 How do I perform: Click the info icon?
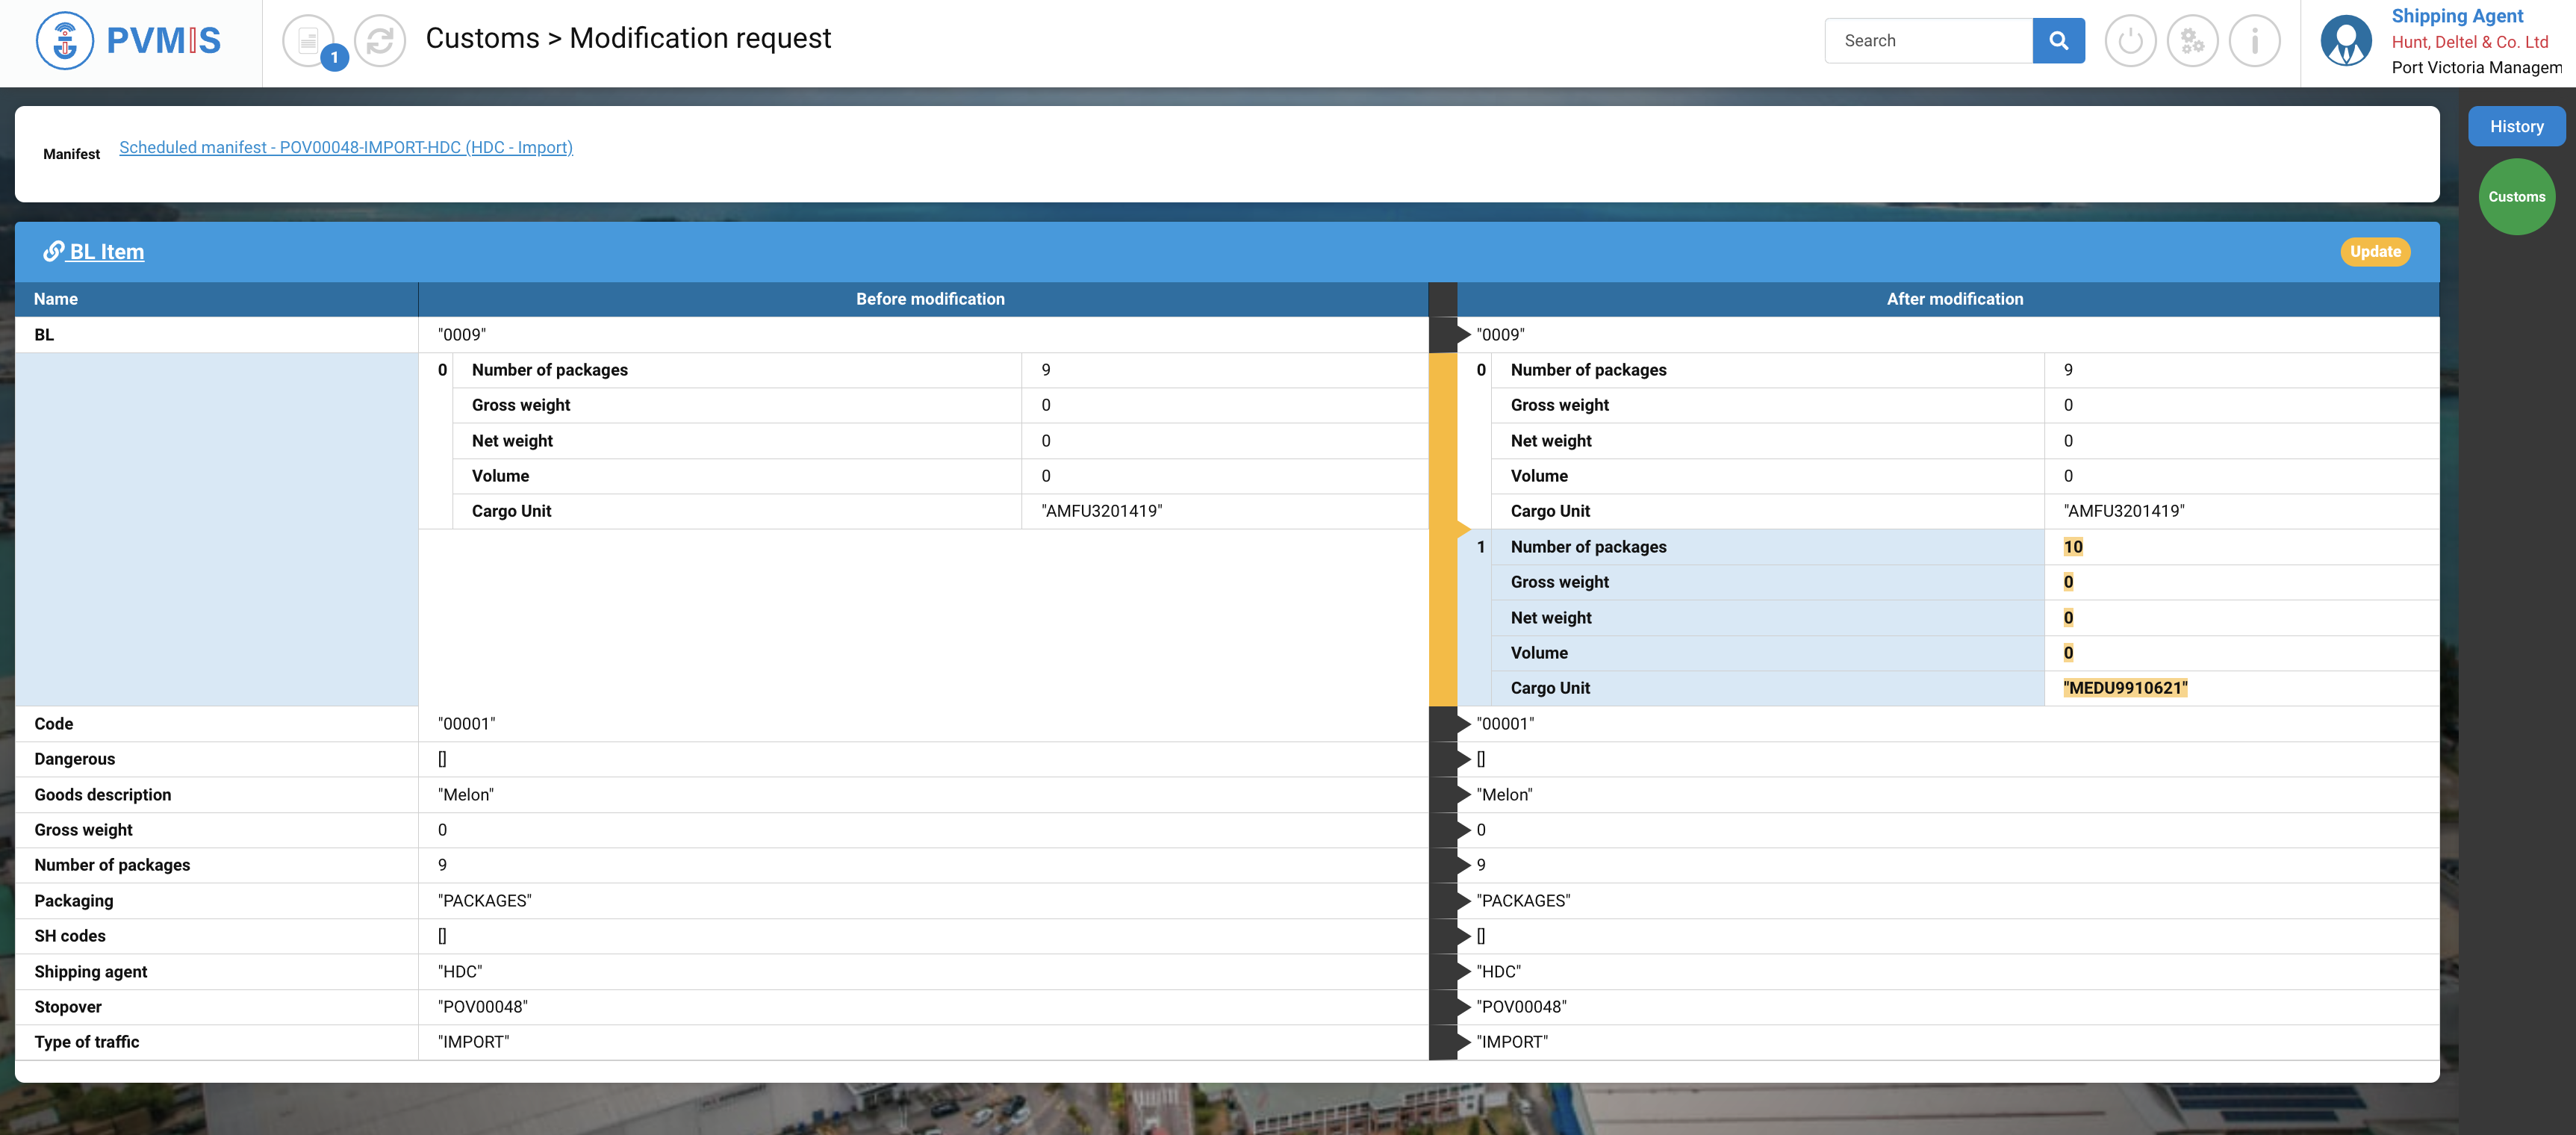coord(2254,41)
